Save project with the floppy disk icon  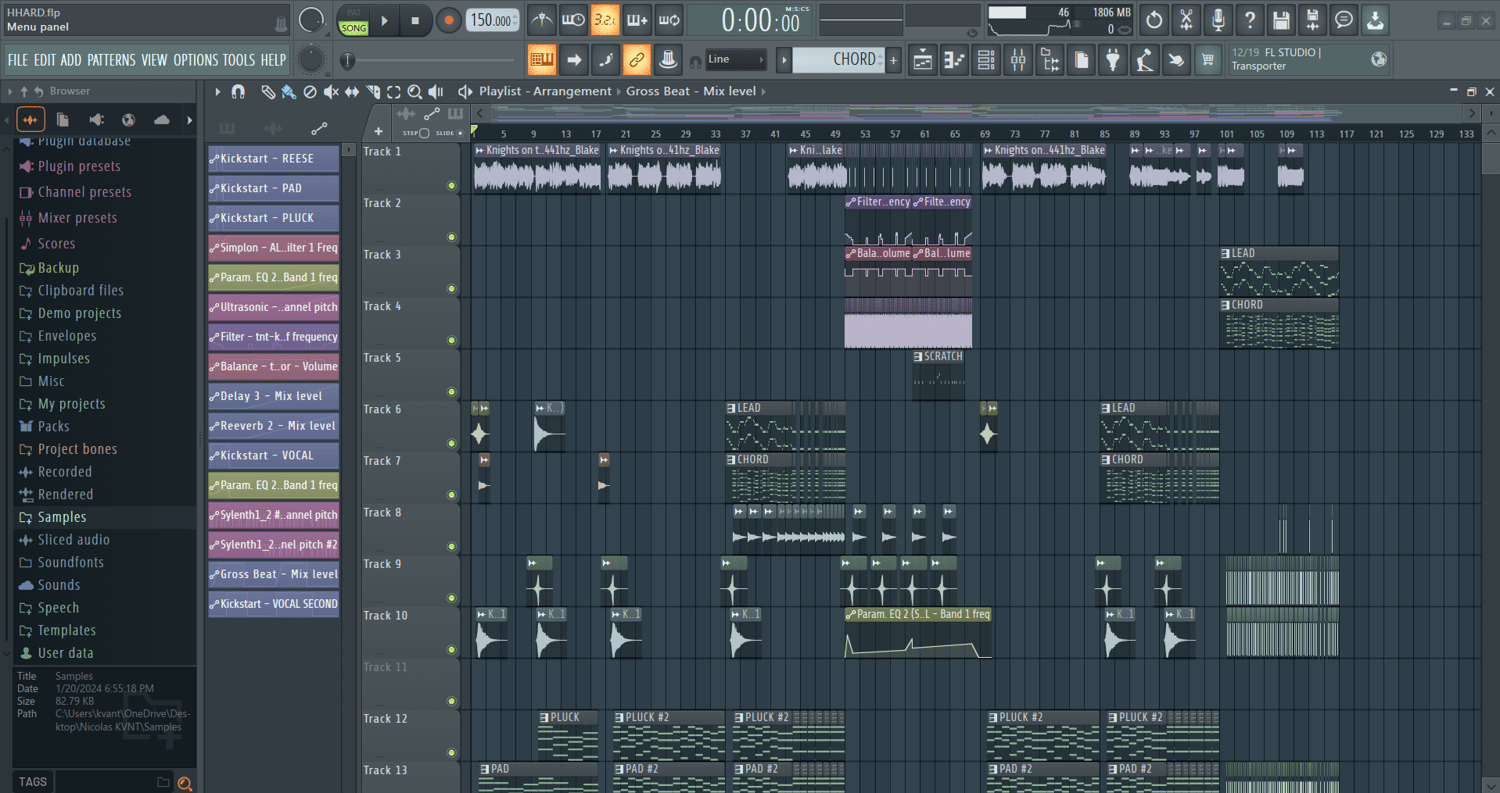(1281, 19)
